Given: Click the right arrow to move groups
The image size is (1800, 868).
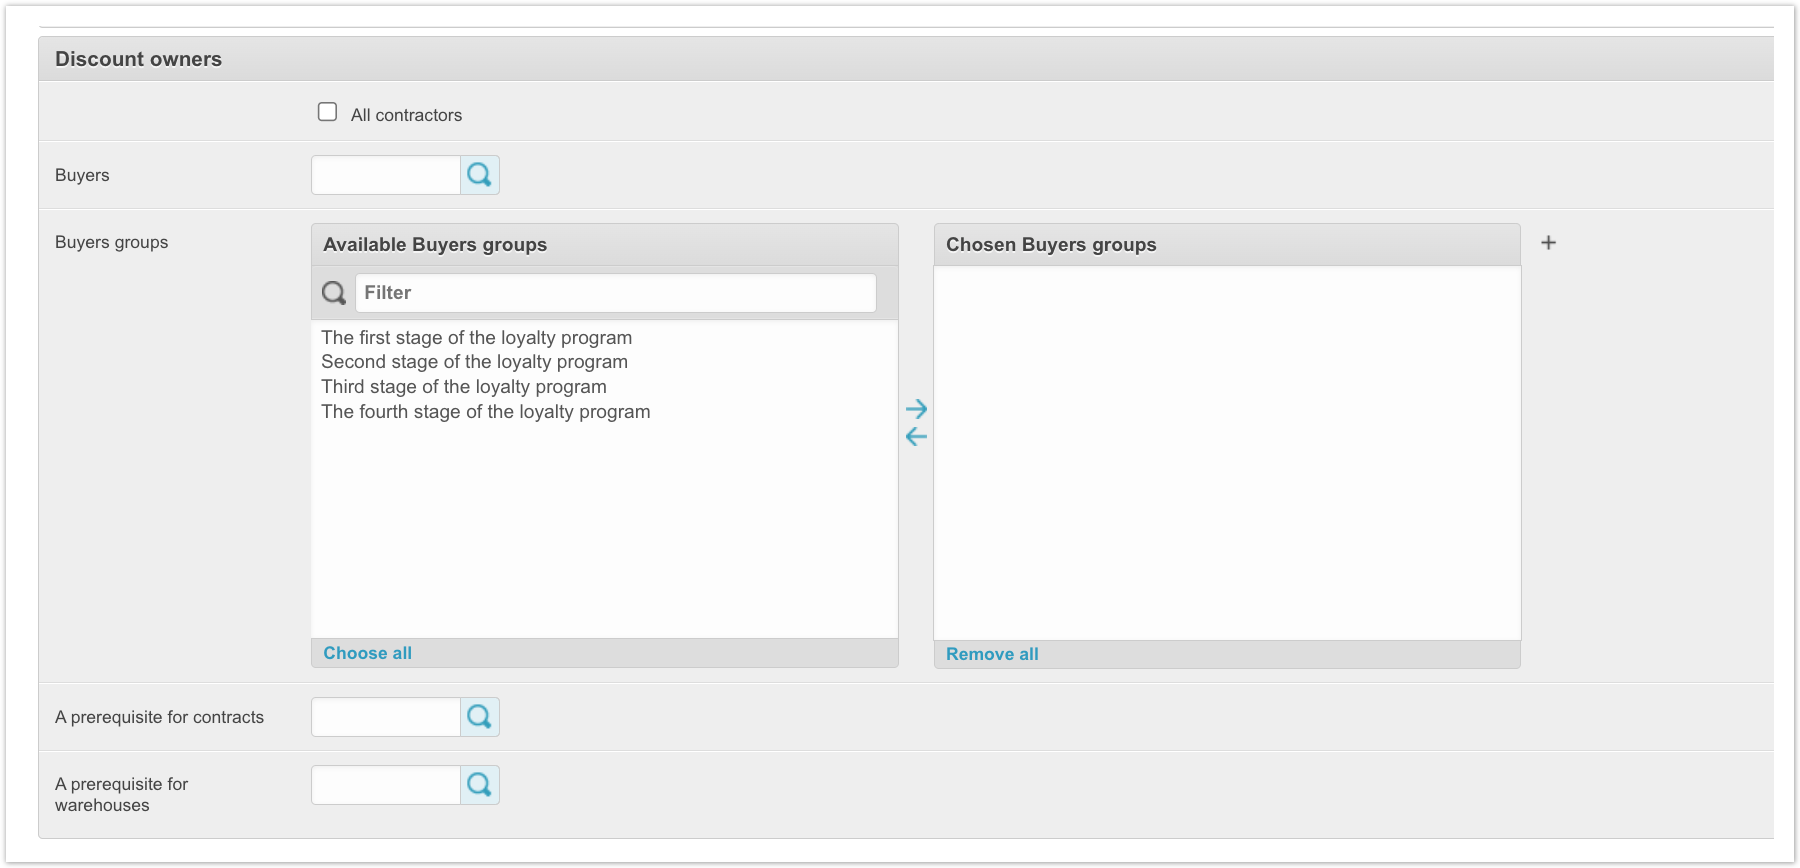Looking at the screenshot, I should (x=916, y=409).
